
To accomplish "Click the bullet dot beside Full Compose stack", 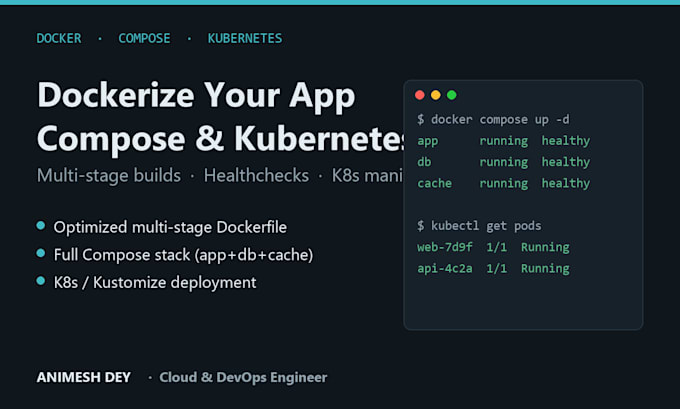I will coord(41,253).
